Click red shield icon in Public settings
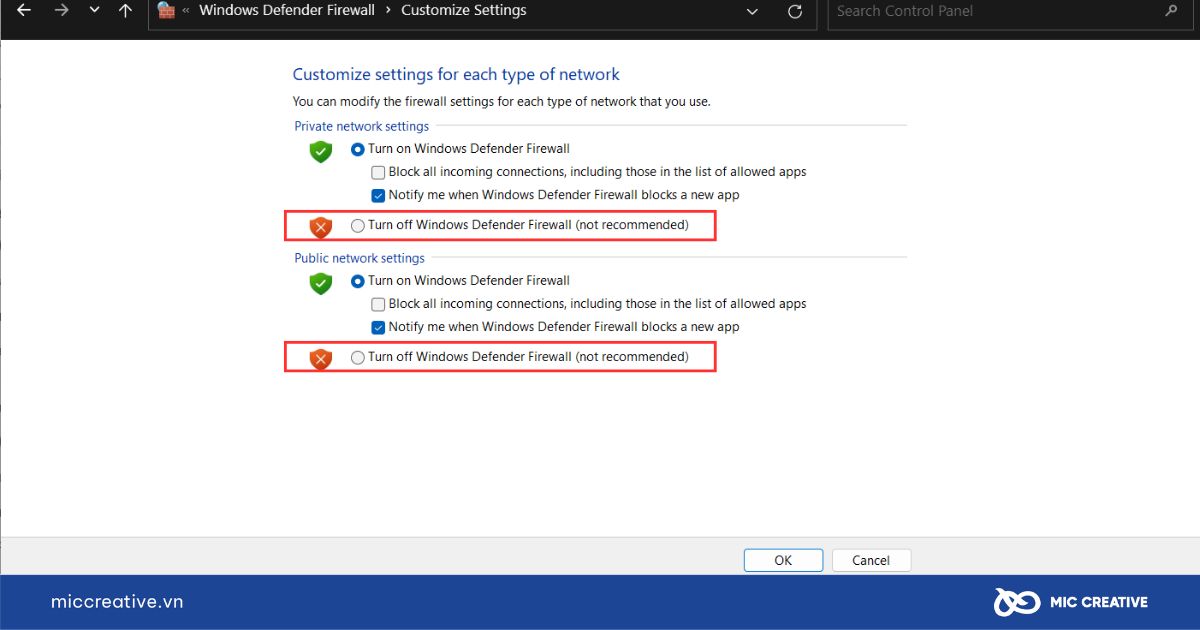1200x630 pixels. 320,359
